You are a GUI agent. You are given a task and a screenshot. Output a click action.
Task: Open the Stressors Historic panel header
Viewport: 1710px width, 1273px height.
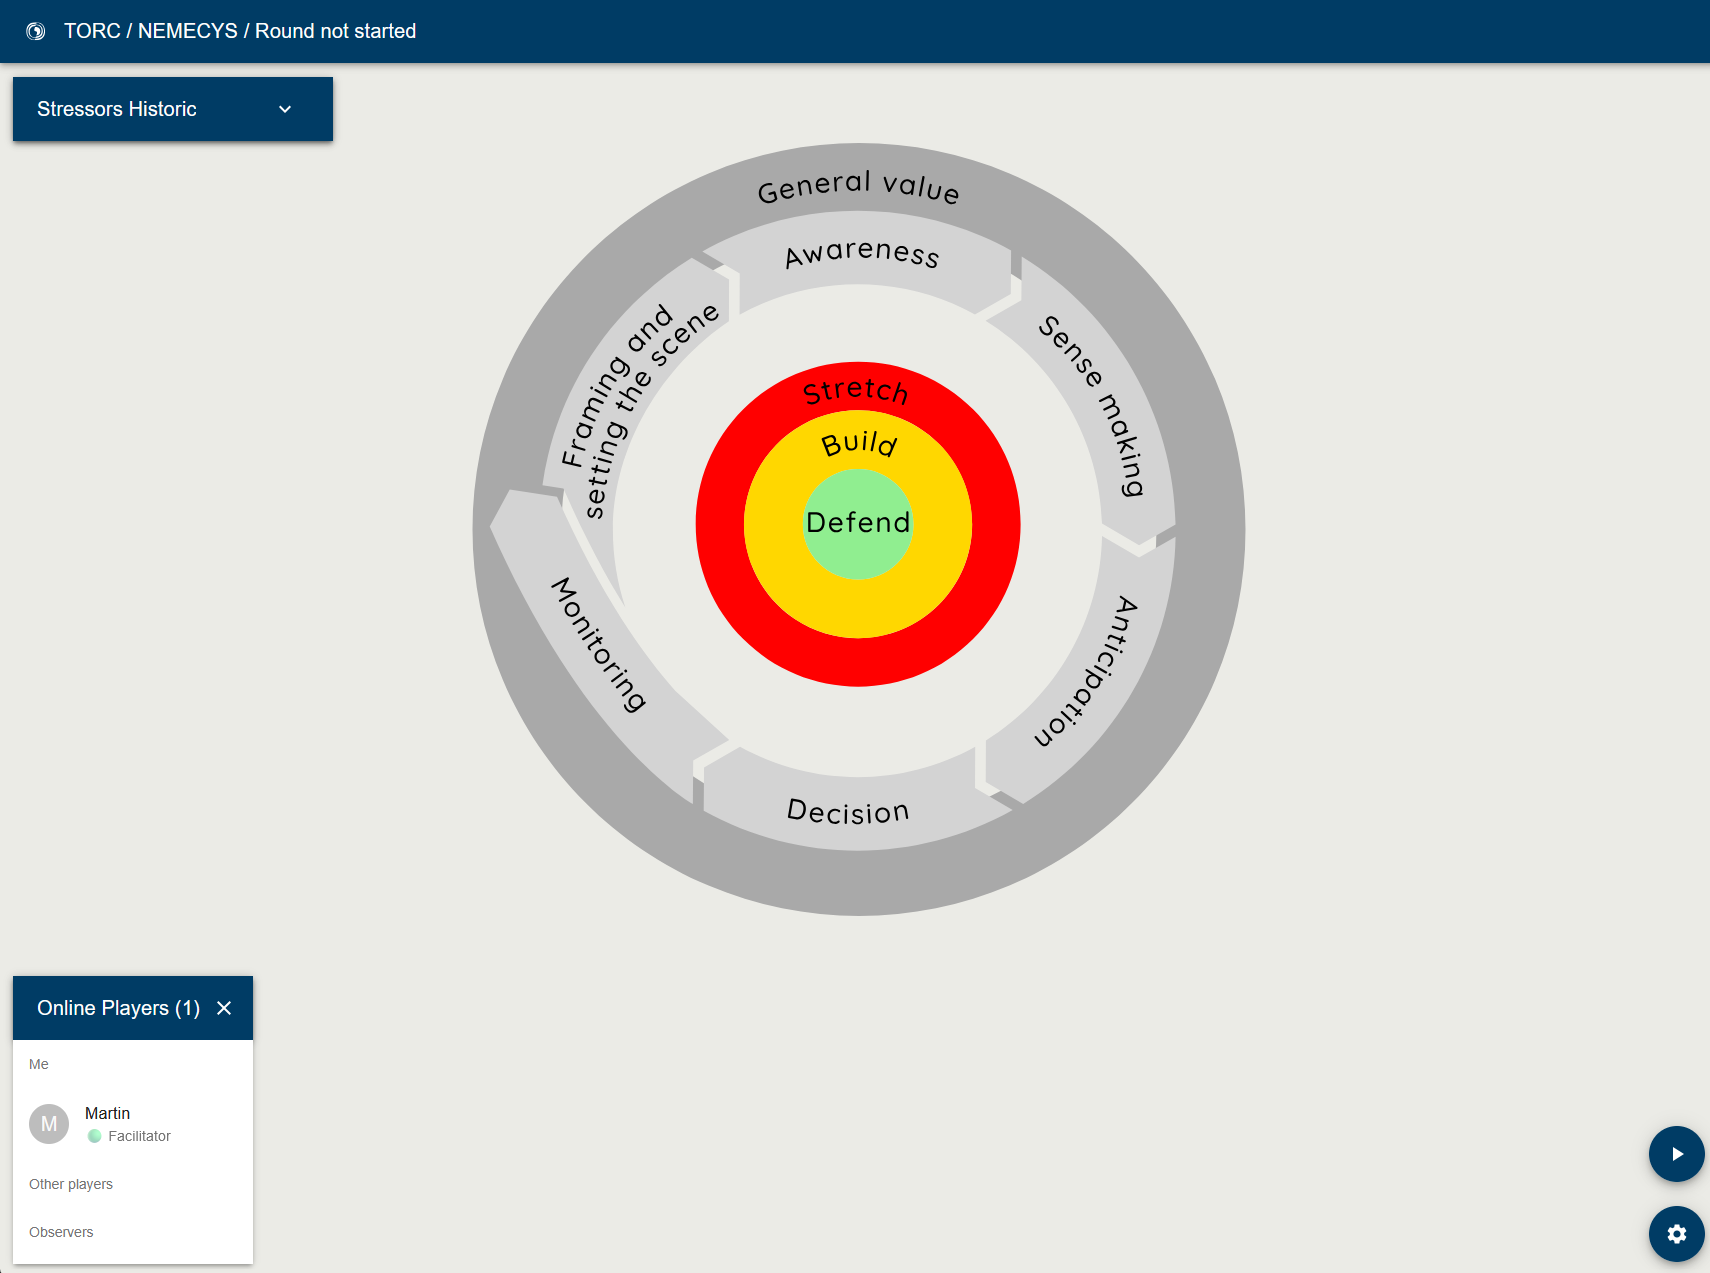coord(173,109)
